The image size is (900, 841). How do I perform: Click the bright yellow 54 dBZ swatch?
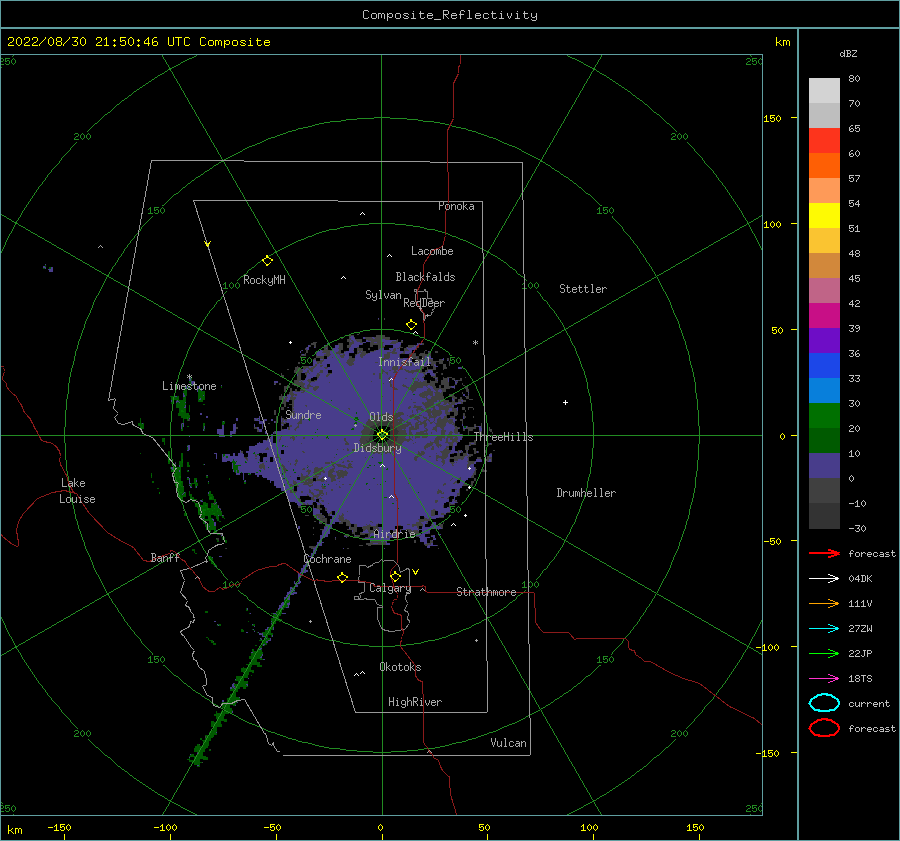point(824,215)
